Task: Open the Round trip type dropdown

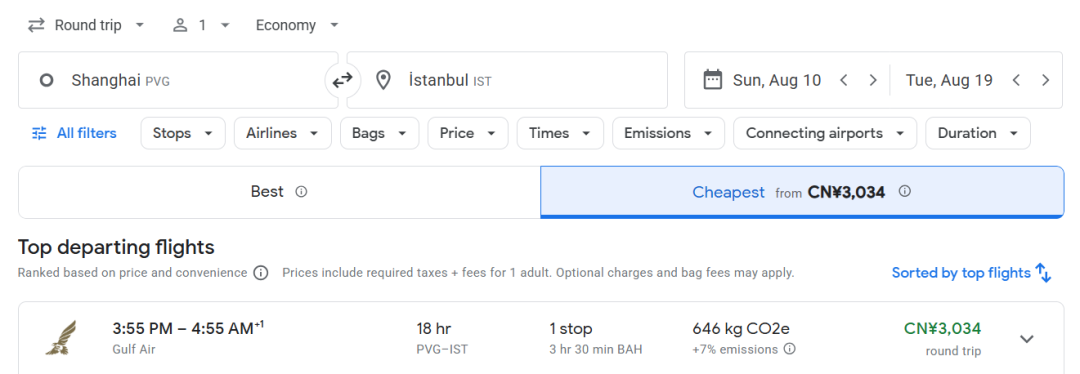Action: [86, 25]
